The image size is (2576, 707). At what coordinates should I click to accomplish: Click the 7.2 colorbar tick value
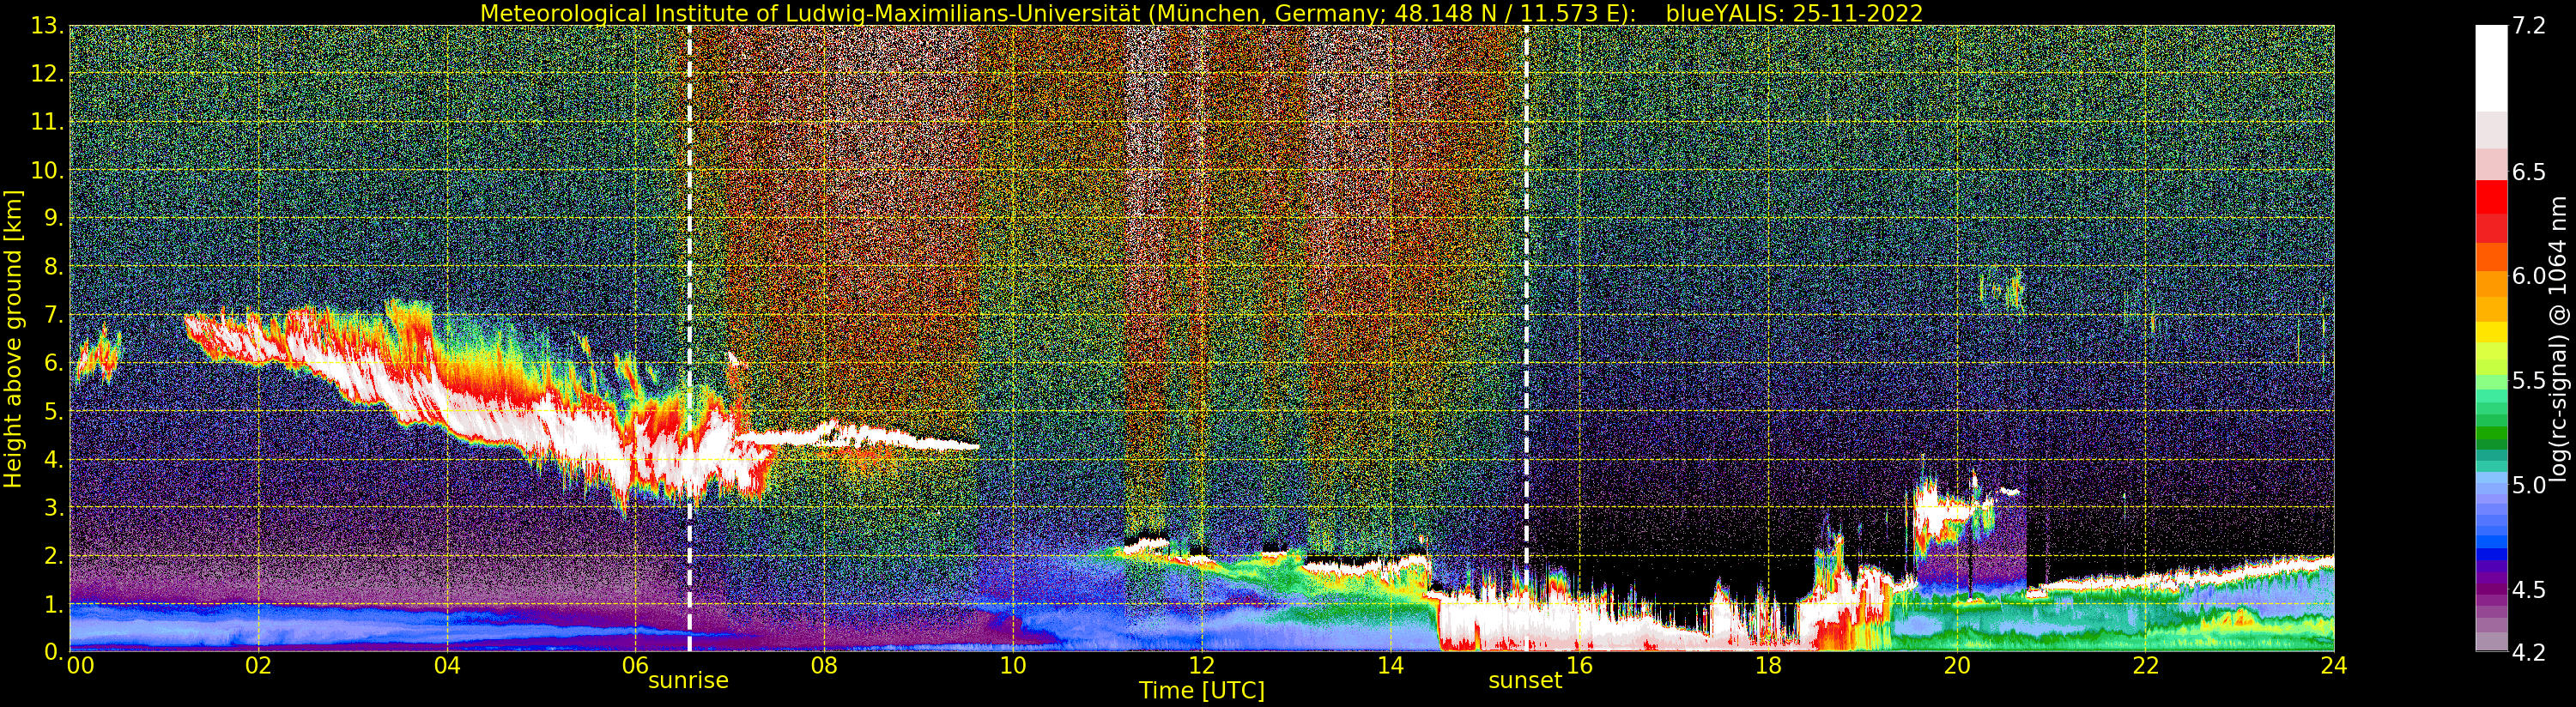coord(2529,26)
